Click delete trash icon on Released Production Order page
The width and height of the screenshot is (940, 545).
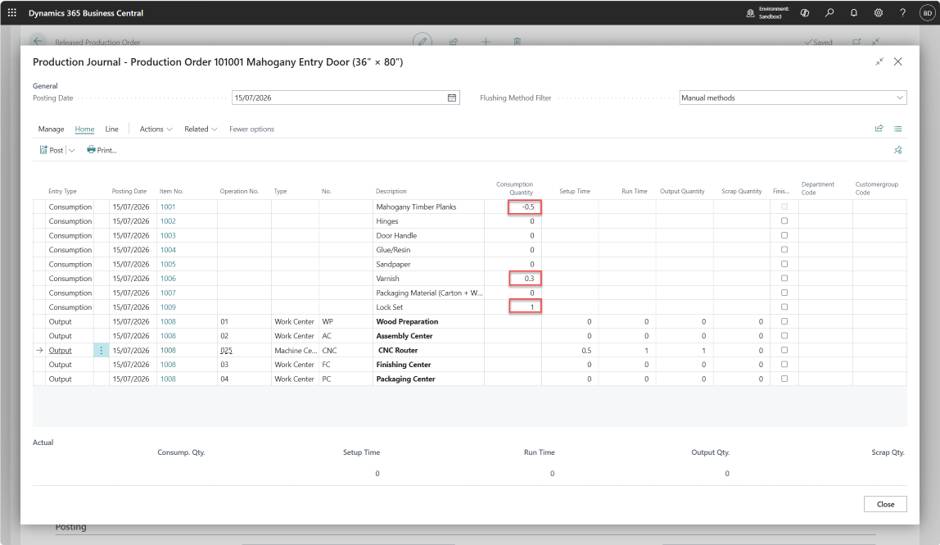pos(517,41)
